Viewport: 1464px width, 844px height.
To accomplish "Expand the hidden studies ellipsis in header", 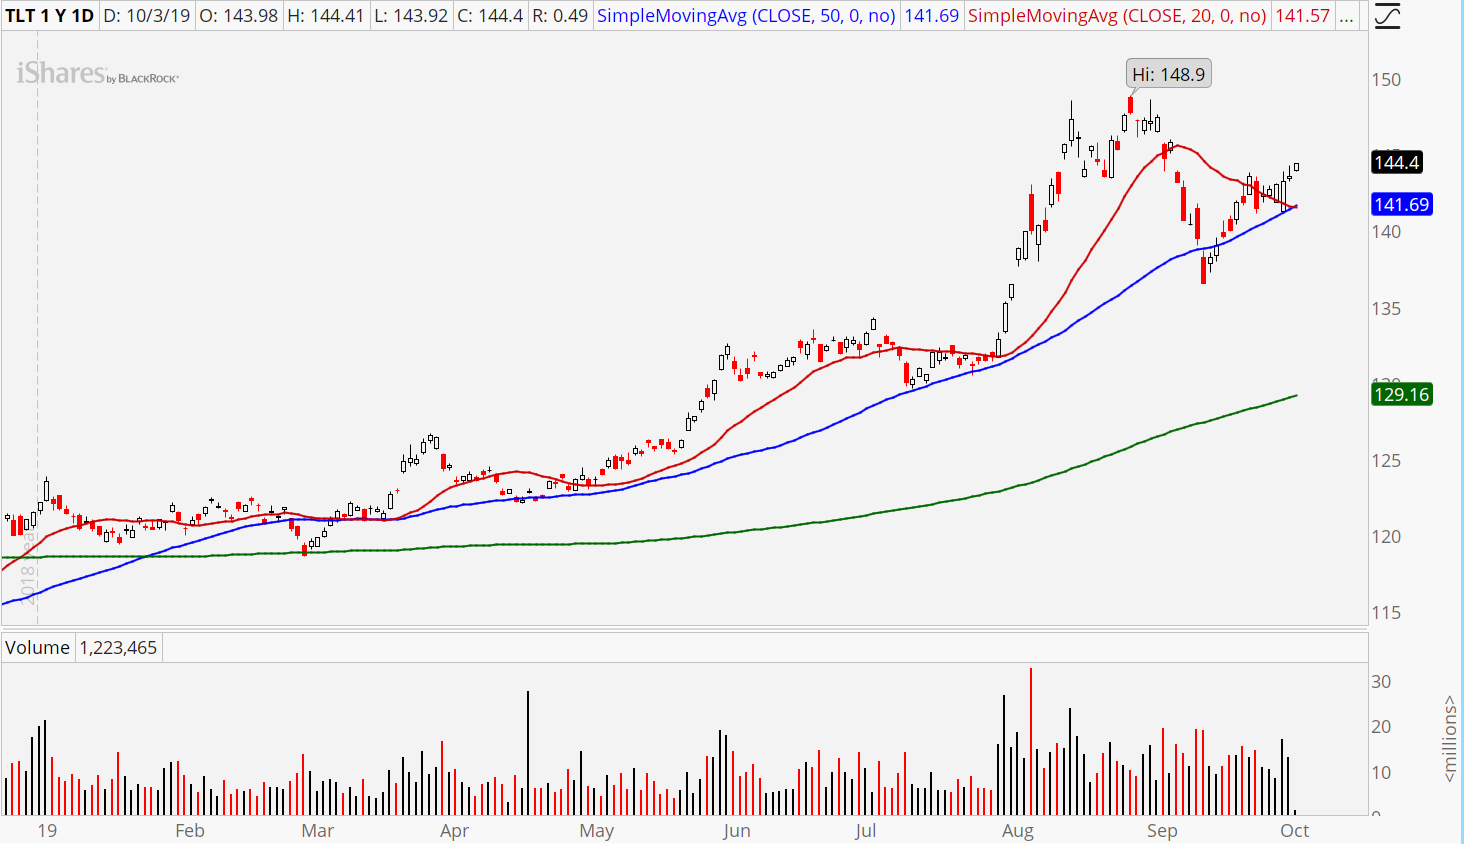I will [x=1347, y=16].
